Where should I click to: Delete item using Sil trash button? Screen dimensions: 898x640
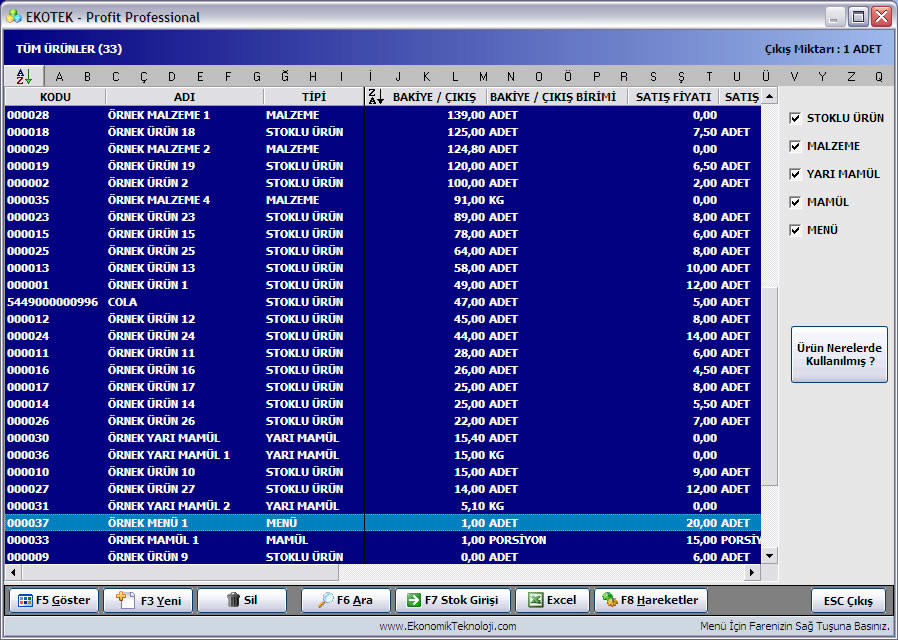(x=242, y=600)
